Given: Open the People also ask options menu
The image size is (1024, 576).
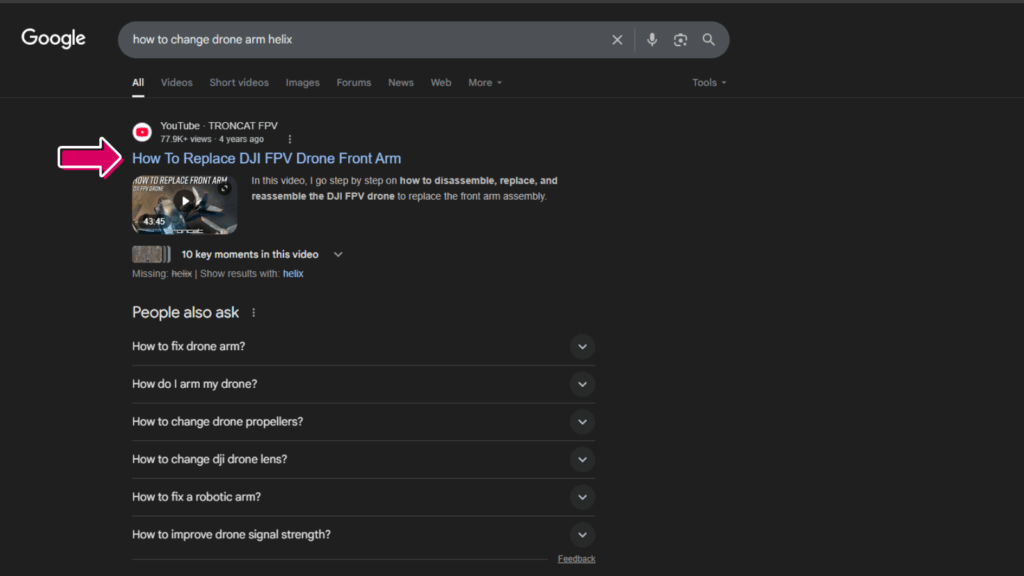Looking at the screenshot, I should click(x=254, y=313).
